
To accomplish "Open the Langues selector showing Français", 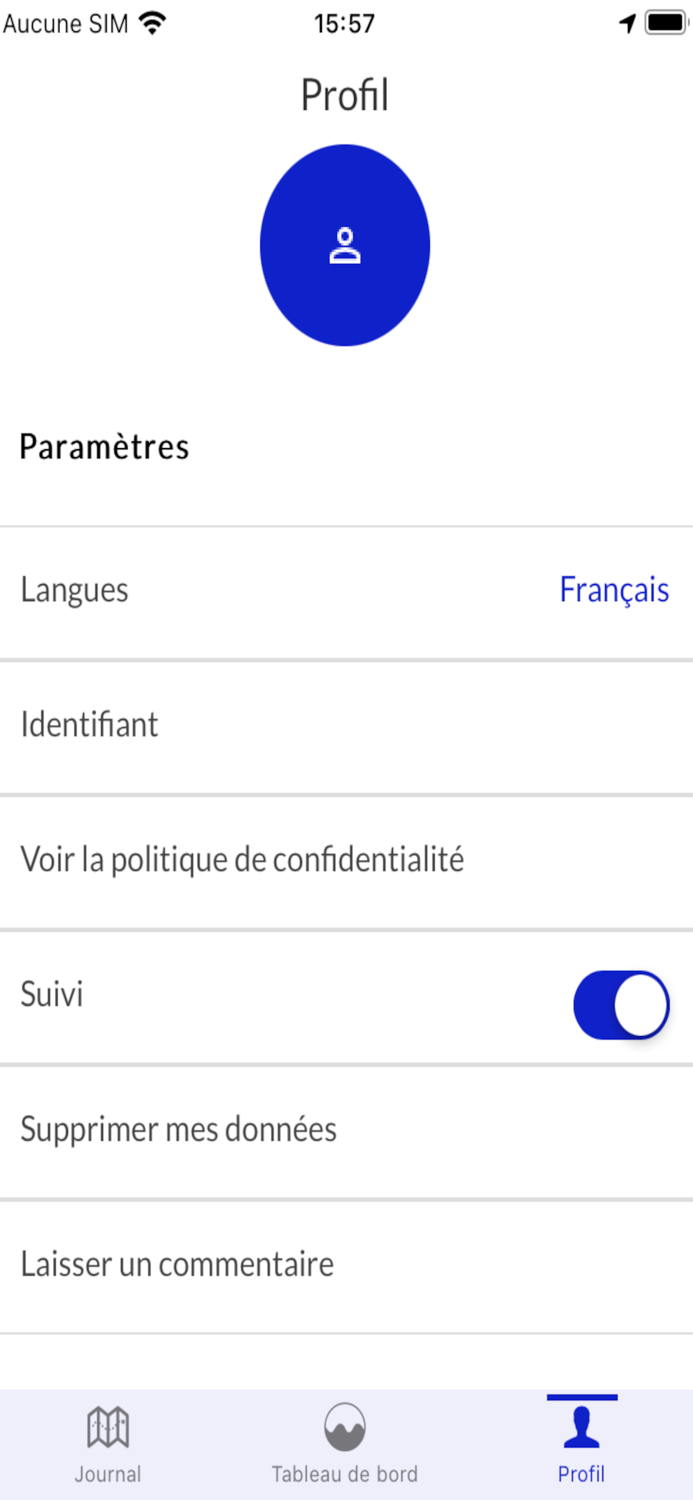I will (345, 590).
